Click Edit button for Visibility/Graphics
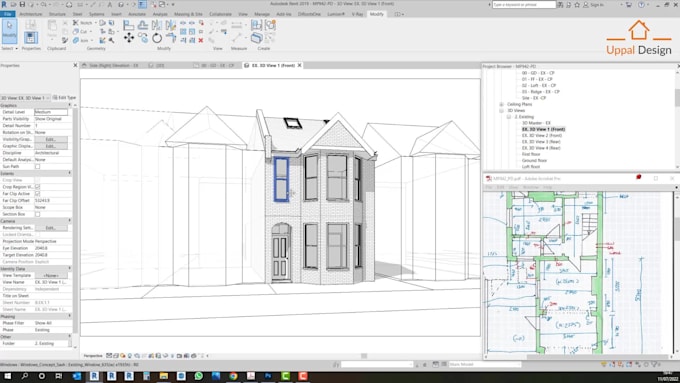 (x=51, y=139)
